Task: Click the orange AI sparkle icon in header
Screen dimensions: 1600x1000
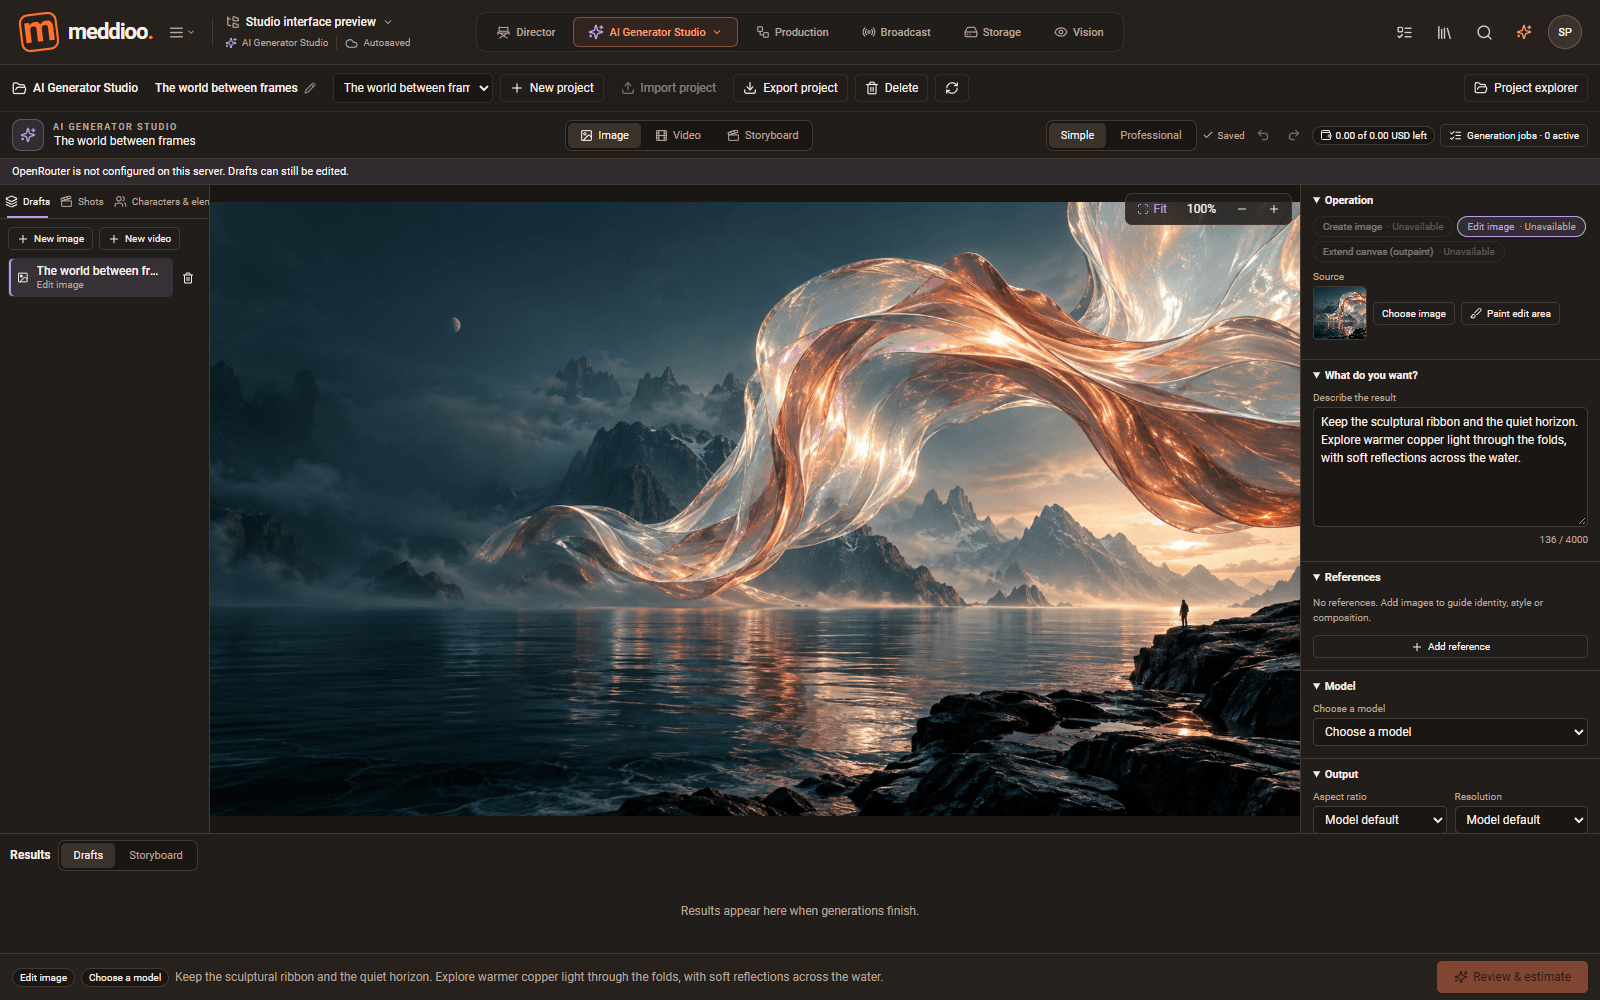Action: 1524,32
